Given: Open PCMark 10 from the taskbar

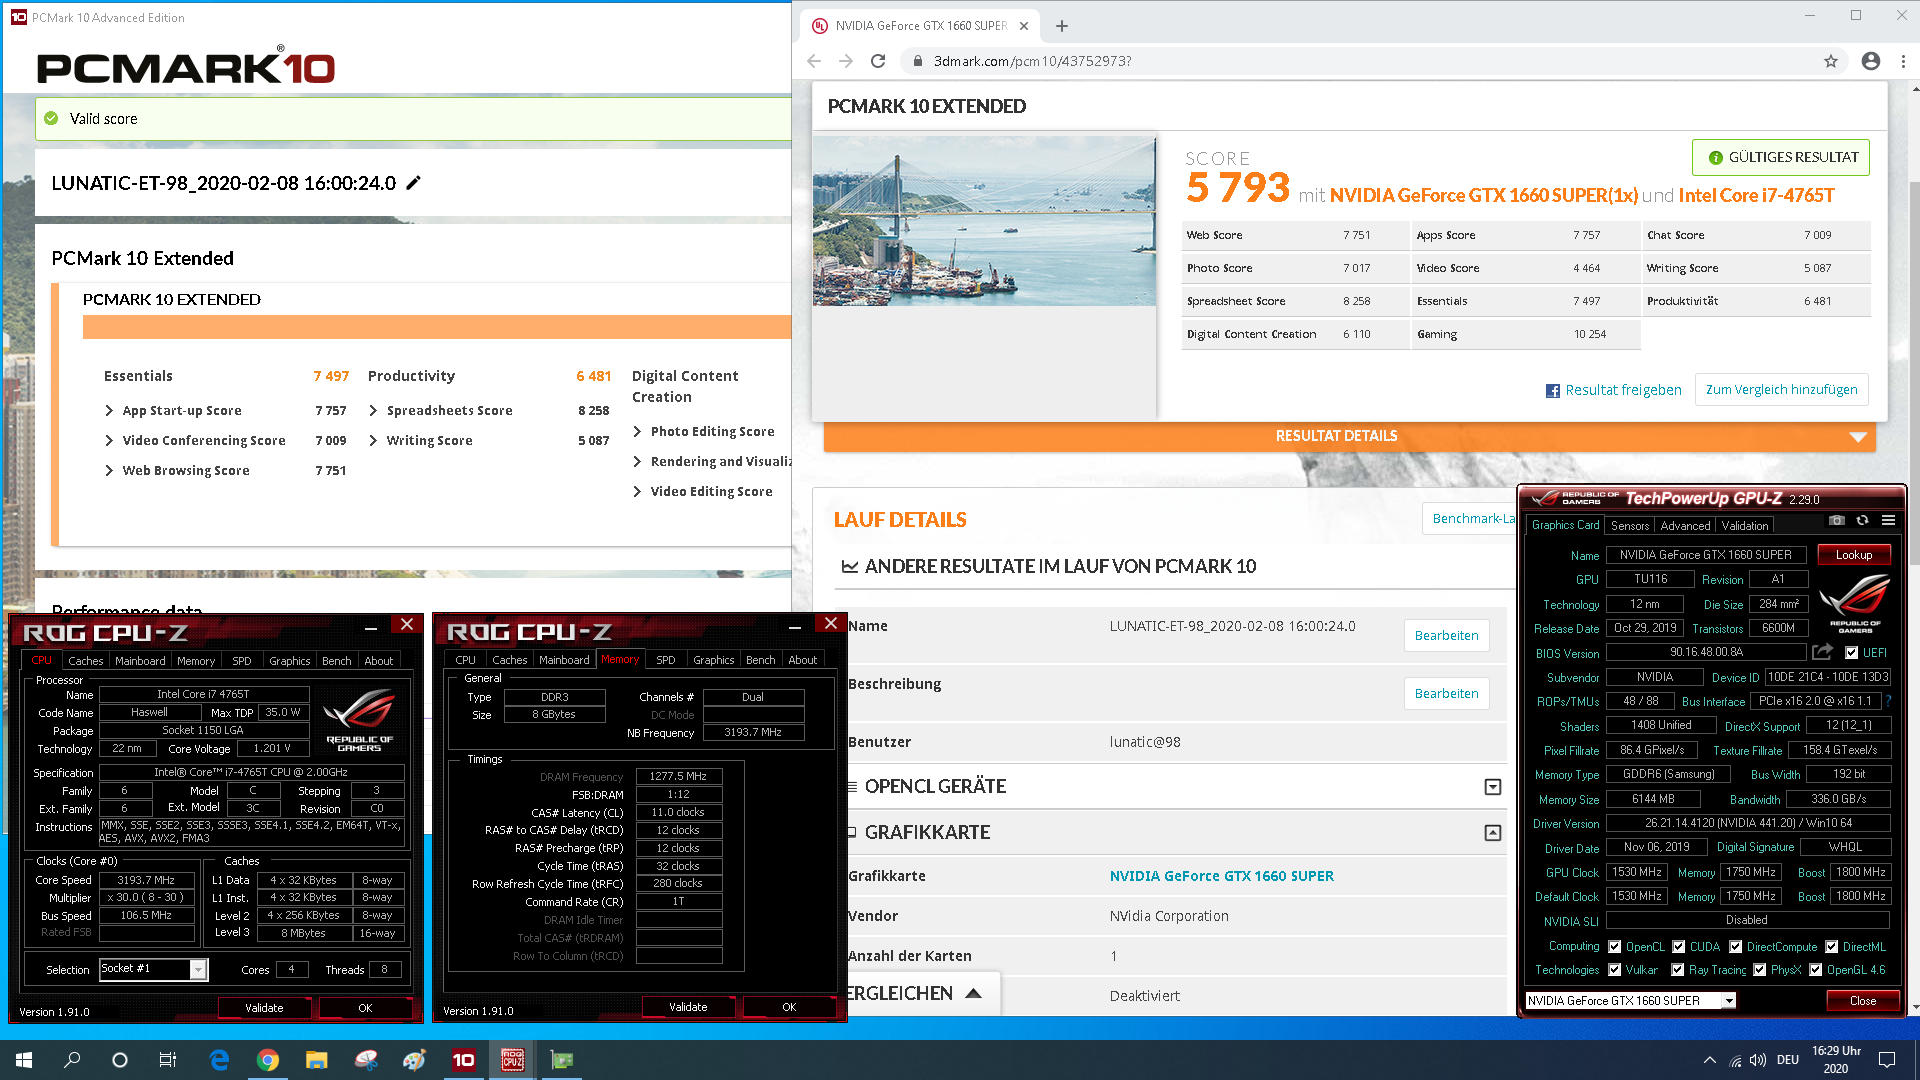Looking at the screenshot, I should coord(464,1060).
